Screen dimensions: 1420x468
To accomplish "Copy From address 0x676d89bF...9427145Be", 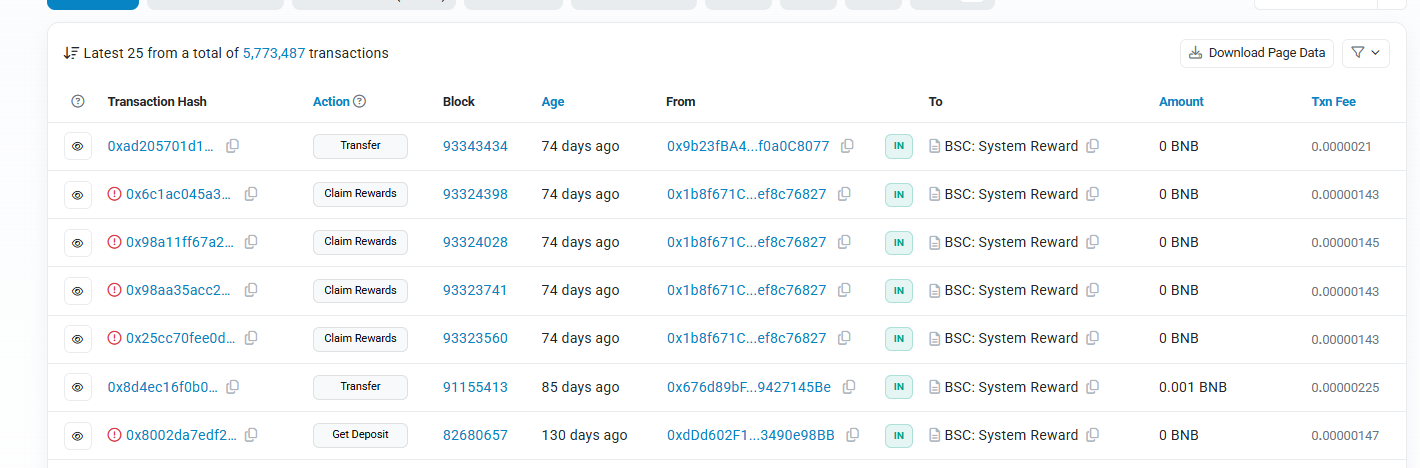I will (849, 387).
